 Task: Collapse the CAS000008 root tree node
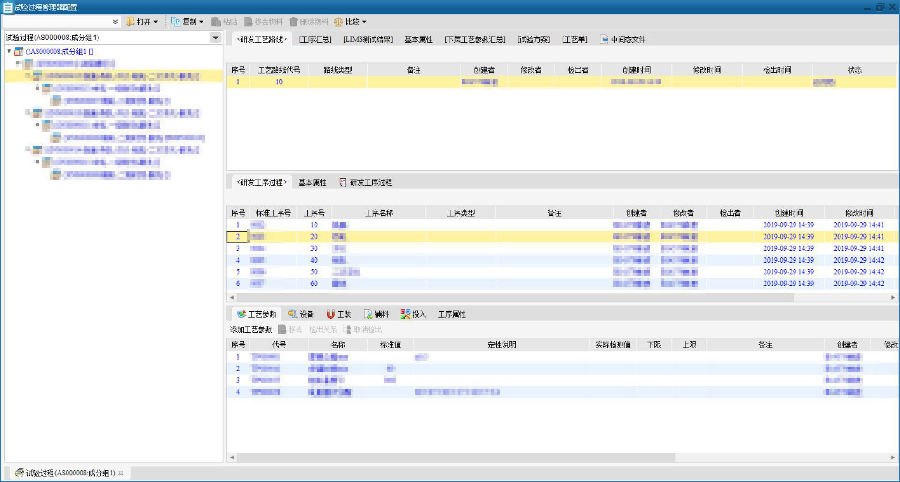[x=9, y=50]
